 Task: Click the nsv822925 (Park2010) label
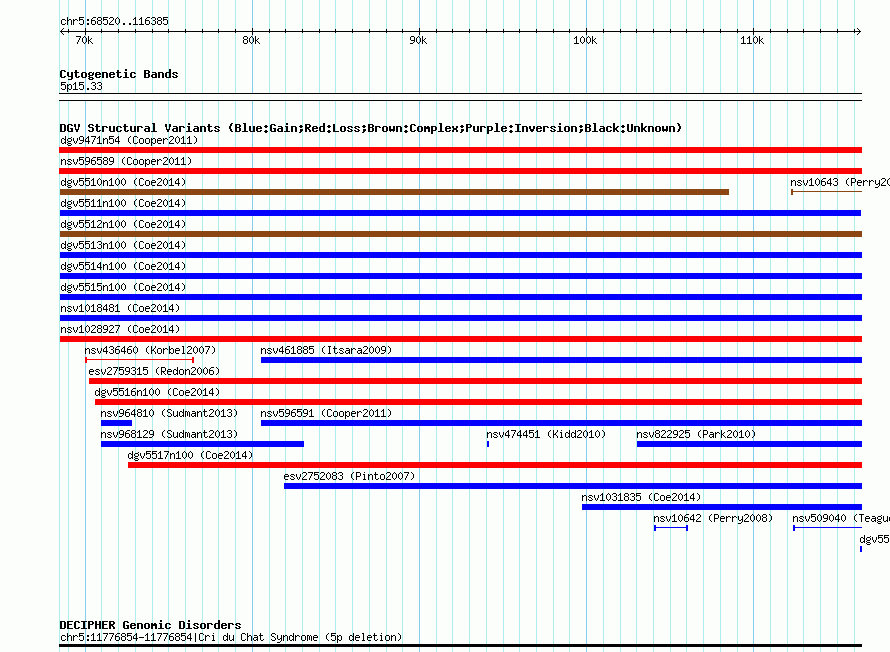[696, 435]
